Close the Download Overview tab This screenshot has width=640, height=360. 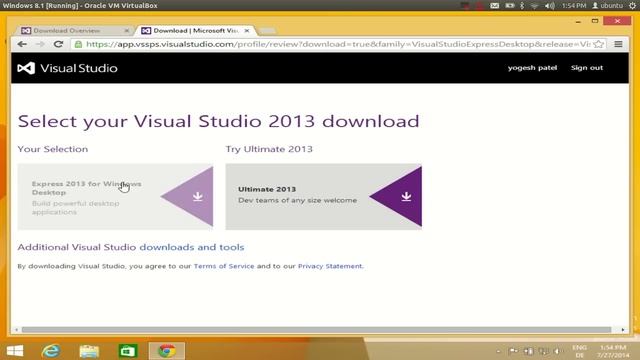click(x=127, y=31)
